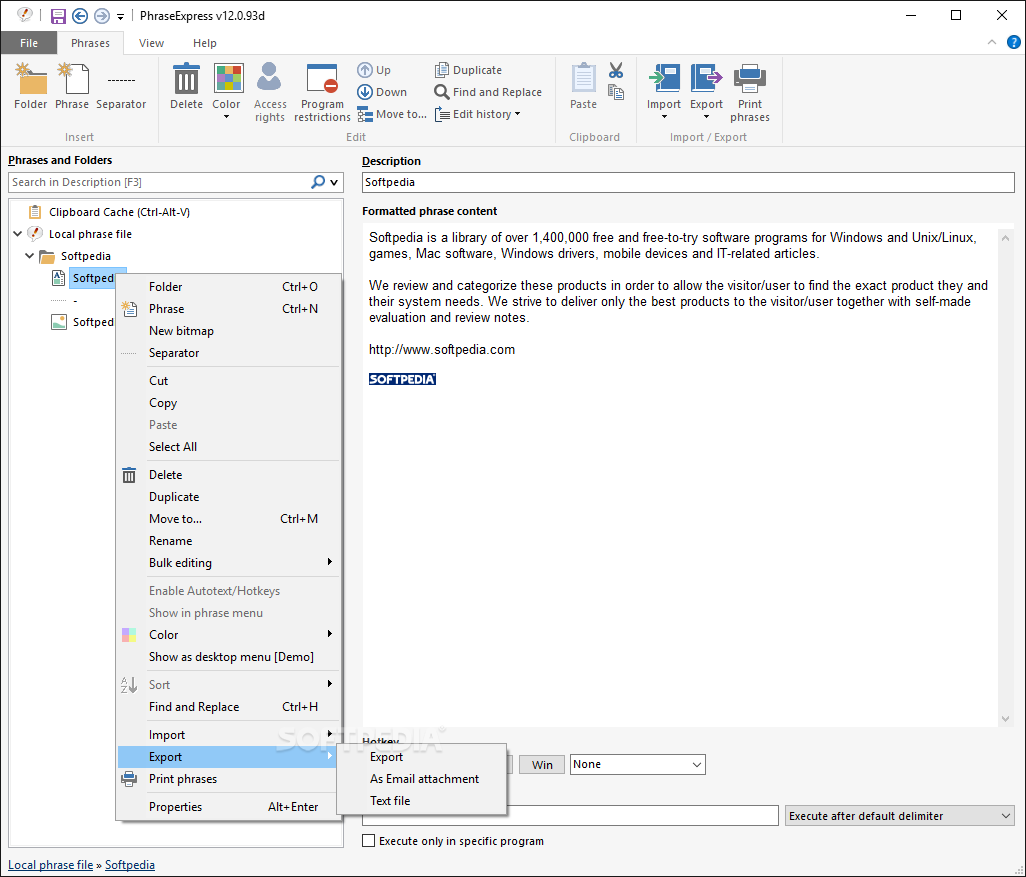Open the Import ribbon button
The height and width of the screenshot is (877, 1026).
click(664, 92)
